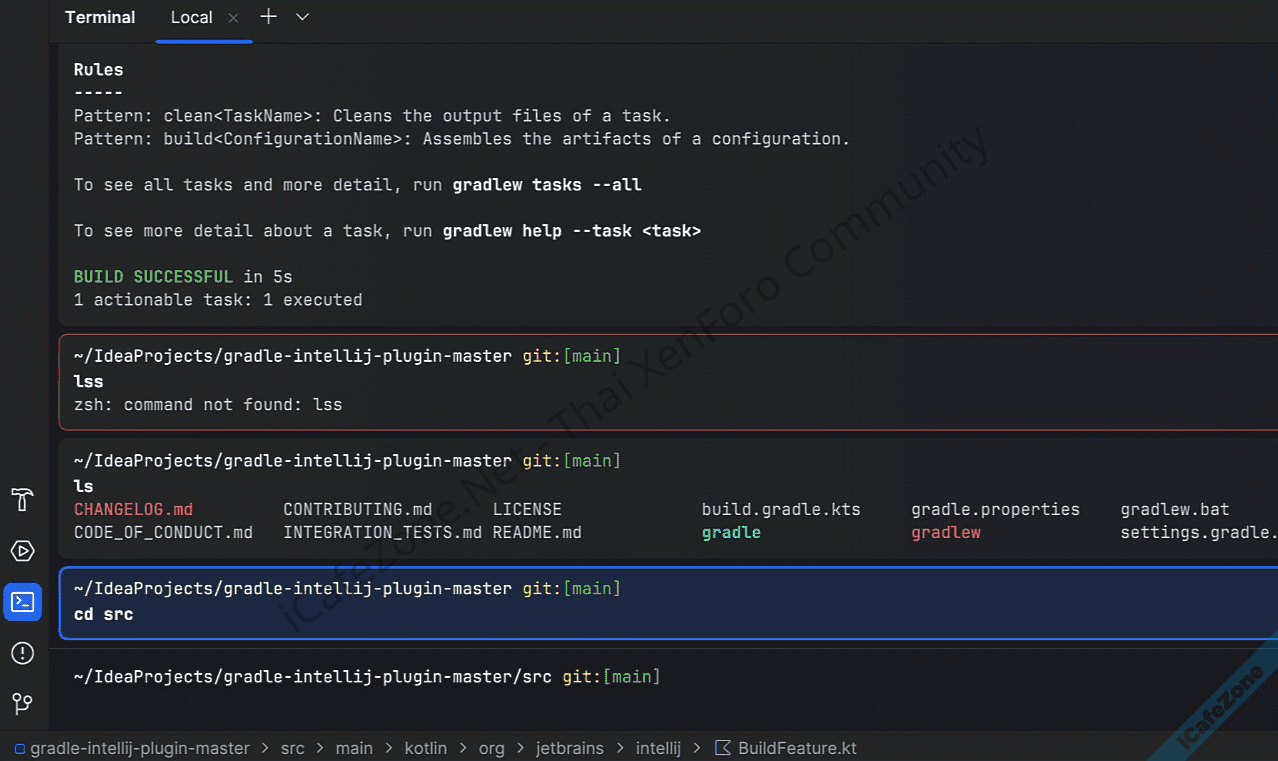Open the kotlin breadcrumb folder
The width and height of the screenshot is (1278, 761).
click(x=426, y=748)
